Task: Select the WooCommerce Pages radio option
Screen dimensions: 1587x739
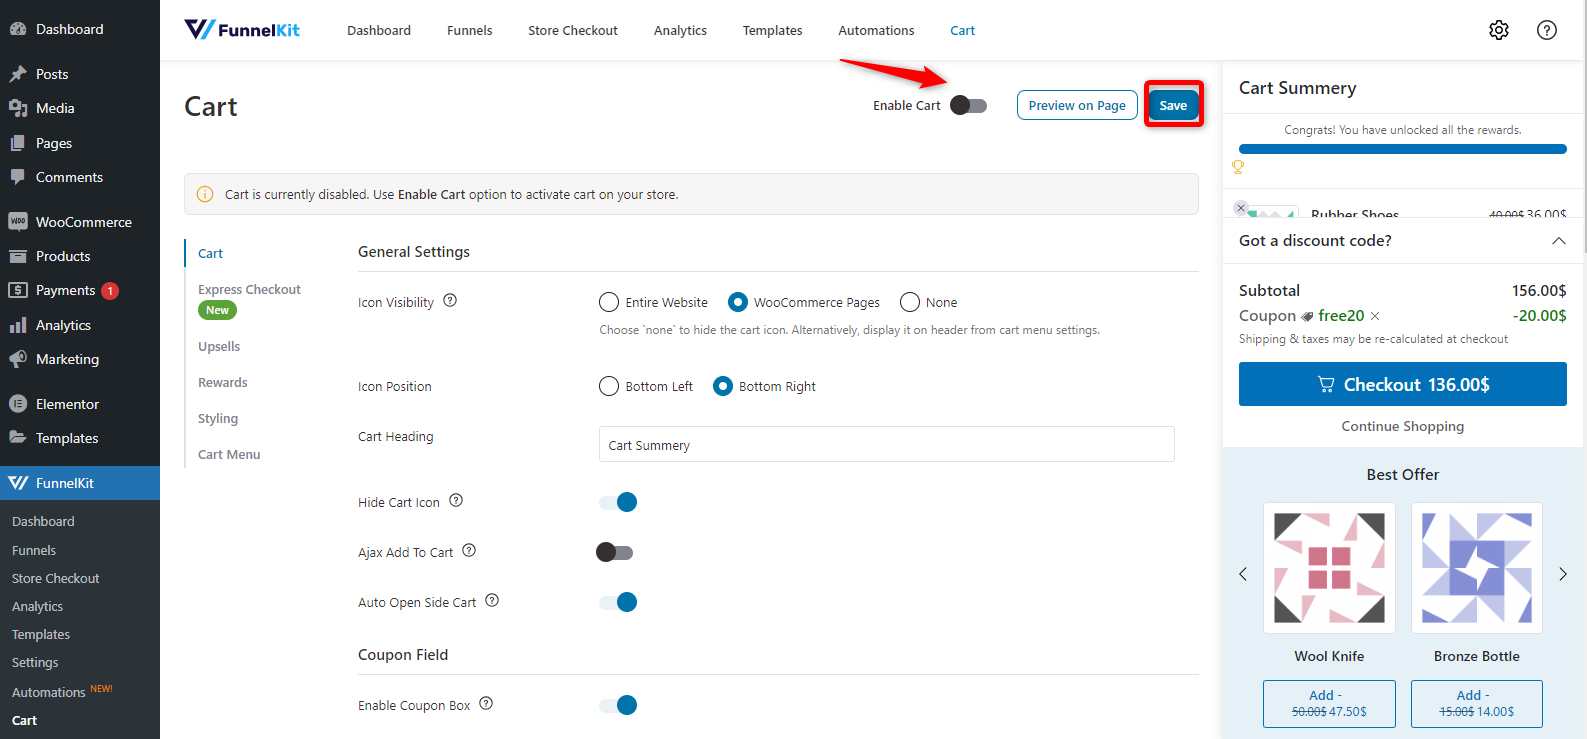Action: point(738,302)
